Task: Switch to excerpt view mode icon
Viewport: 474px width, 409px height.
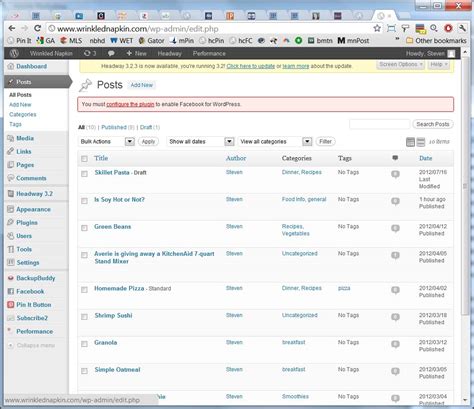Action: (421, 142)
